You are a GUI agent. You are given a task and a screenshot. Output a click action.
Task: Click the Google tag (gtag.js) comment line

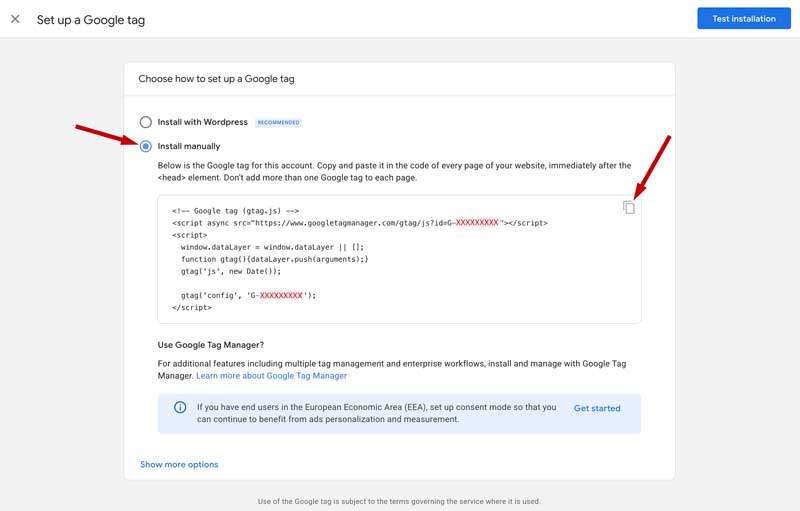(x=236, y=211)
